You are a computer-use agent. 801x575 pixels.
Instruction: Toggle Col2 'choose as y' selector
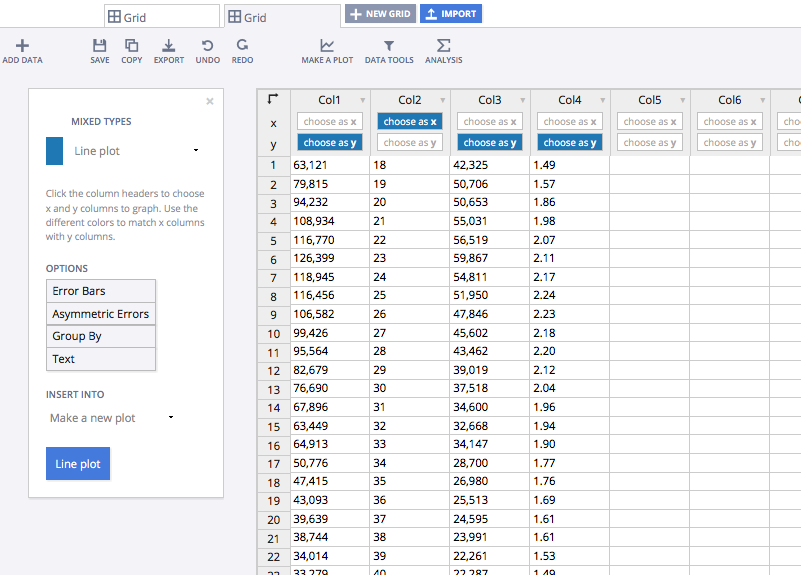(x=410, y=143)
